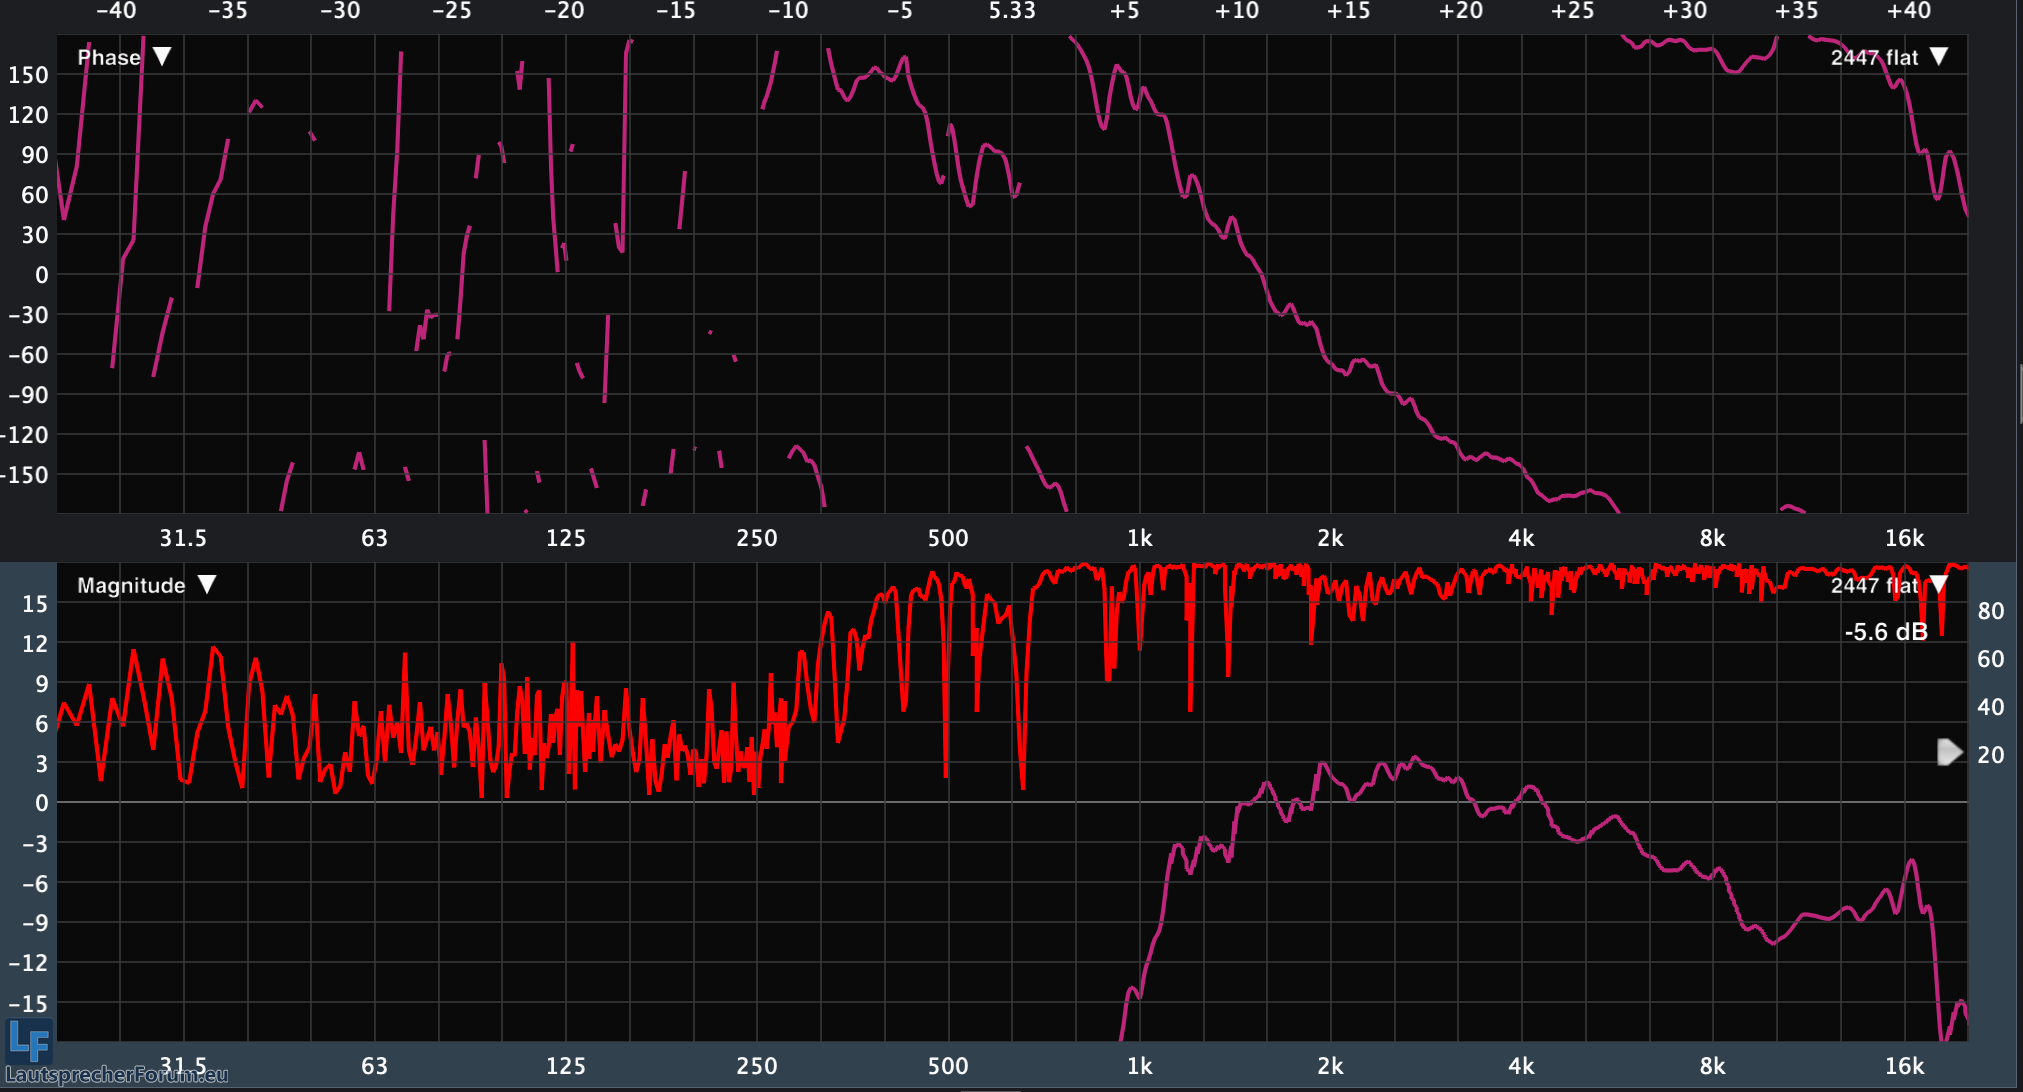
Task: Click the Magnitude plot title label
Action: [131, 586]
